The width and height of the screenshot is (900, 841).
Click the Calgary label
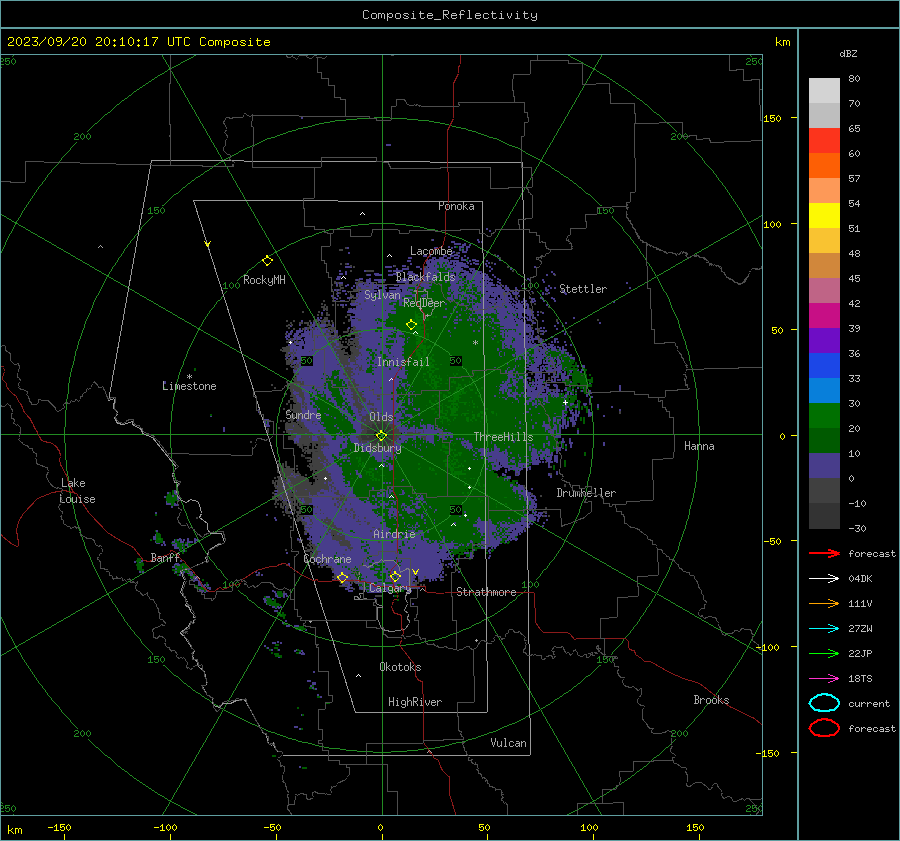tap(390, 588)
